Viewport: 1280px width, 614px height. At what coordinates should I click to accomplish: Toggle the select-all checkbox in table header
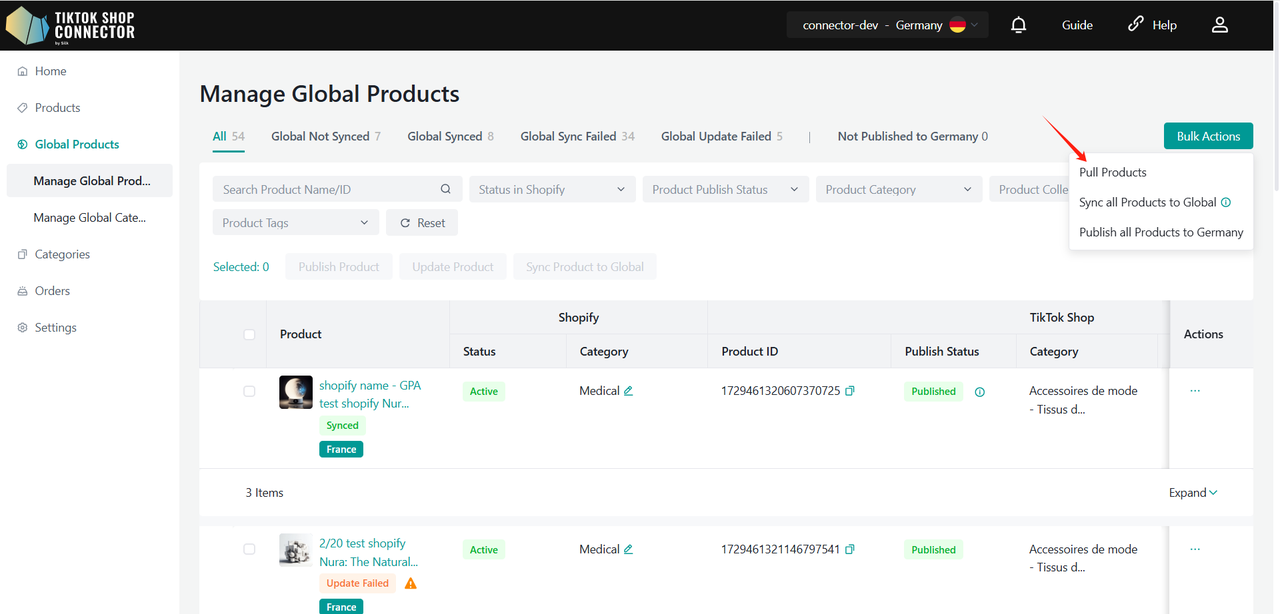coord(249,334)
